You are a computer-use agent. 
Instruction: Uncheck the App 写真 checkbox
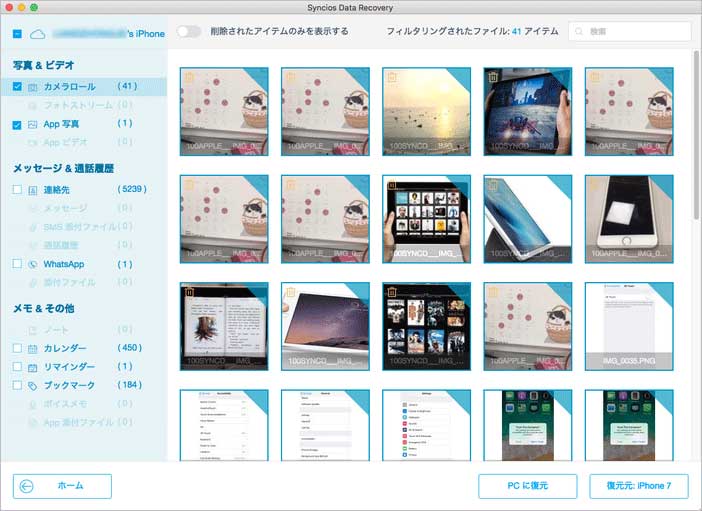tap(17, 125)
